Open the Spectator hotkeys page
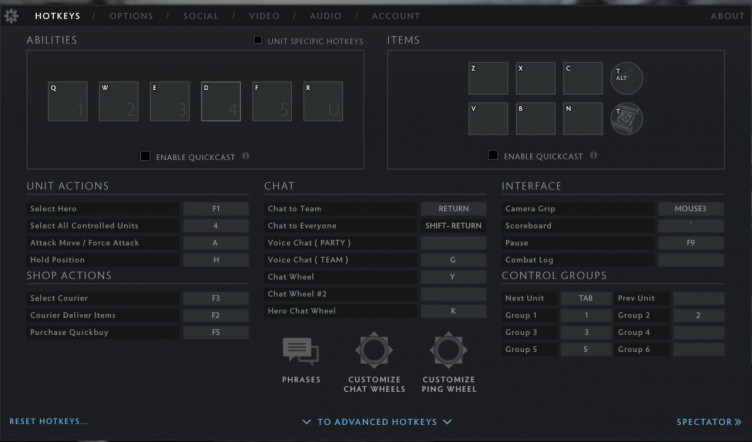This screenshot has height=442, width=752. click(708, 422)
